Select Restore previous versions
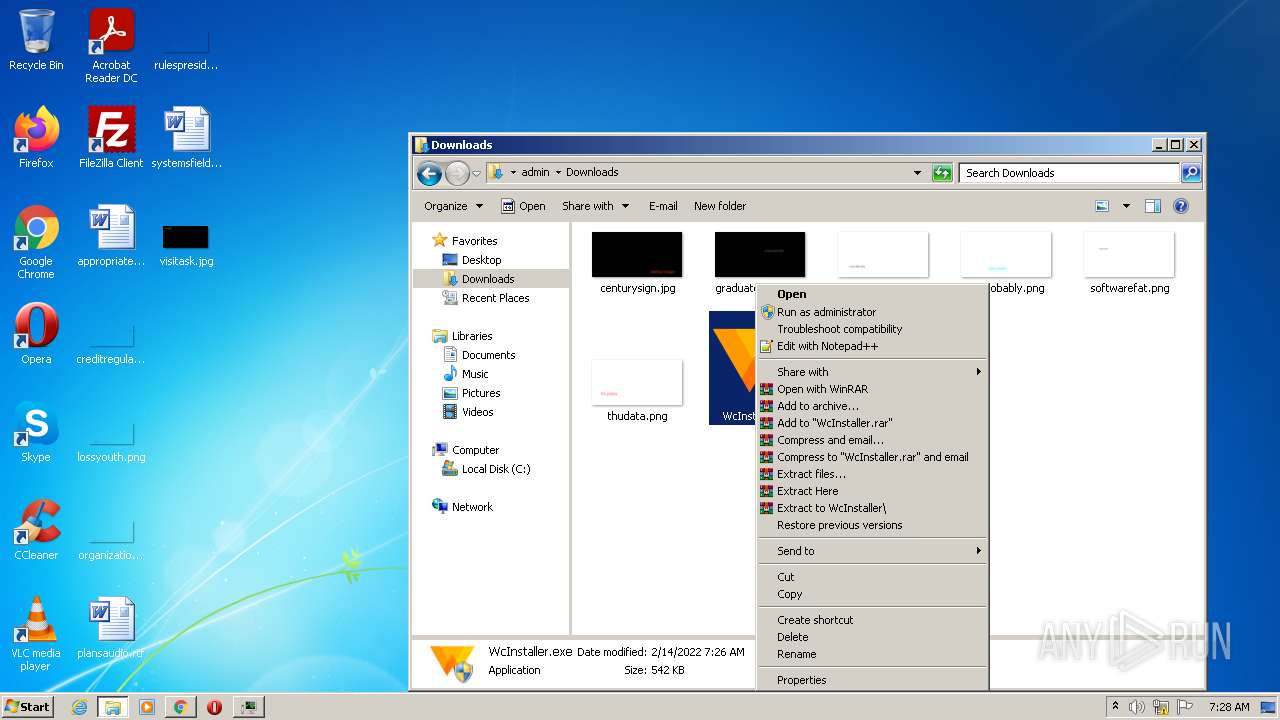This screenshot has height=720, width=1280. [872, 525]
